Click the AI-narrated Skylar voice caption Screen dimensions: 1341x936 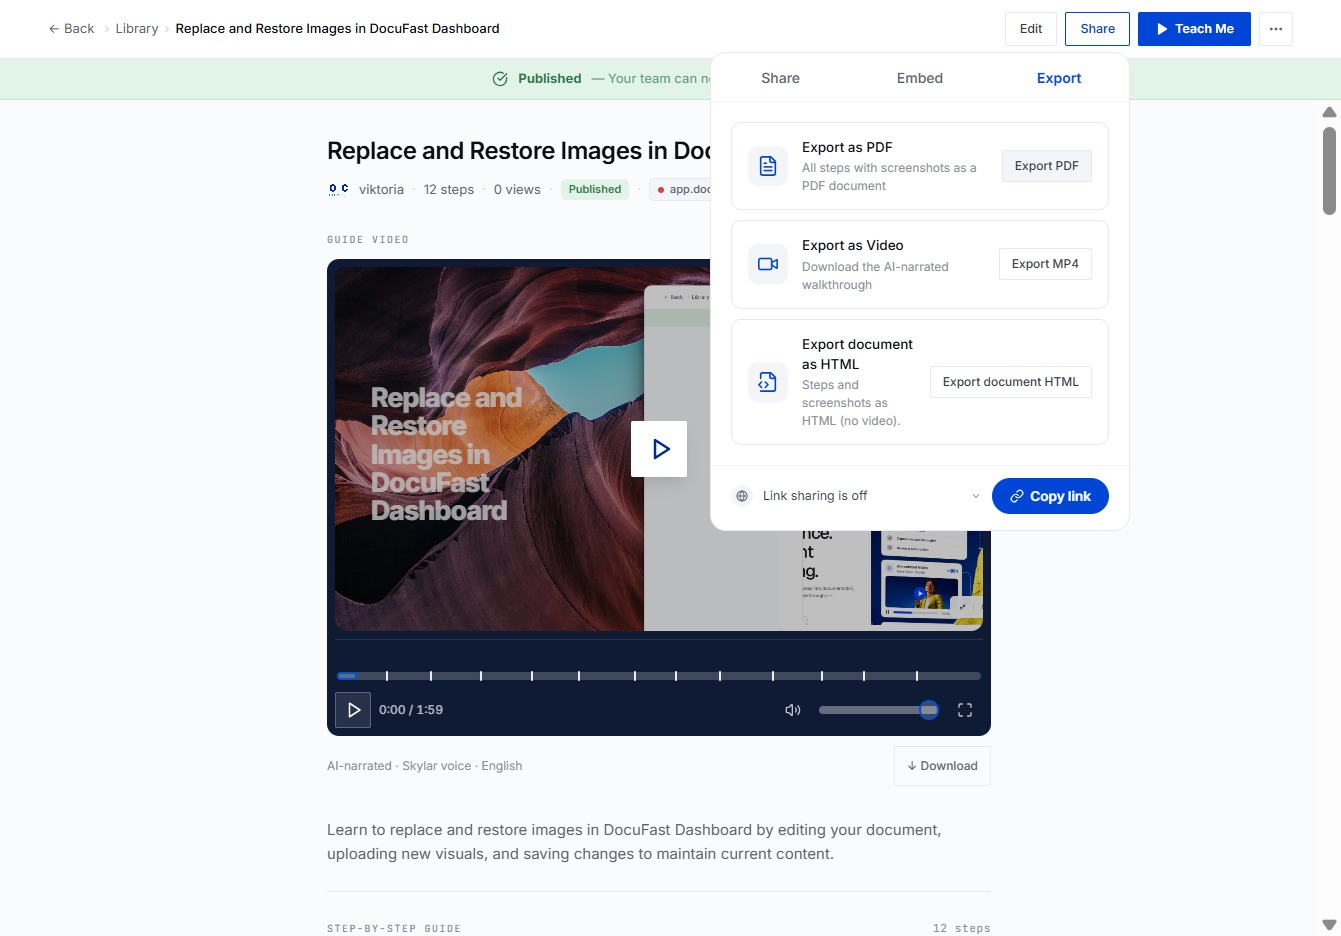[x=424, y=766]
